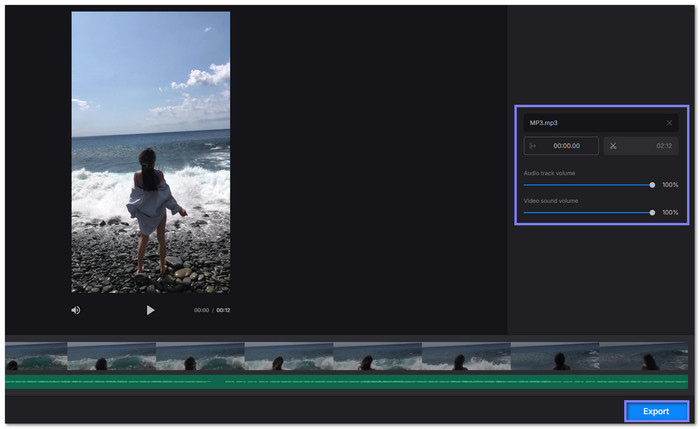Image resolution: width=700 pixels, height=429 pixels.
Task: Click the audio start time field 00:00.00
Action: click(x=561, y=146)
